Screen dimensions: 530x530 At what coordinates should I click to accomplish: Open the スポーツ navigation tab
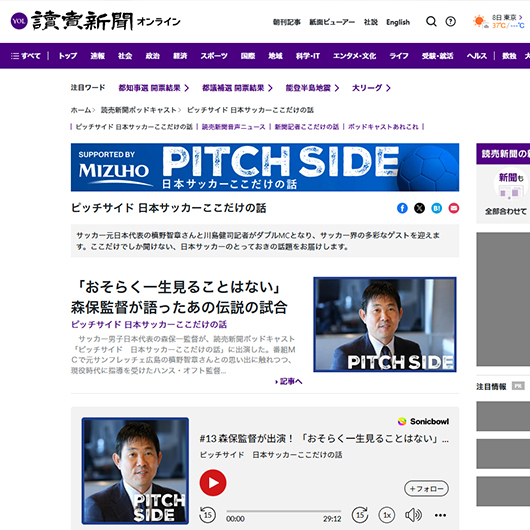(x=214, y=56)
